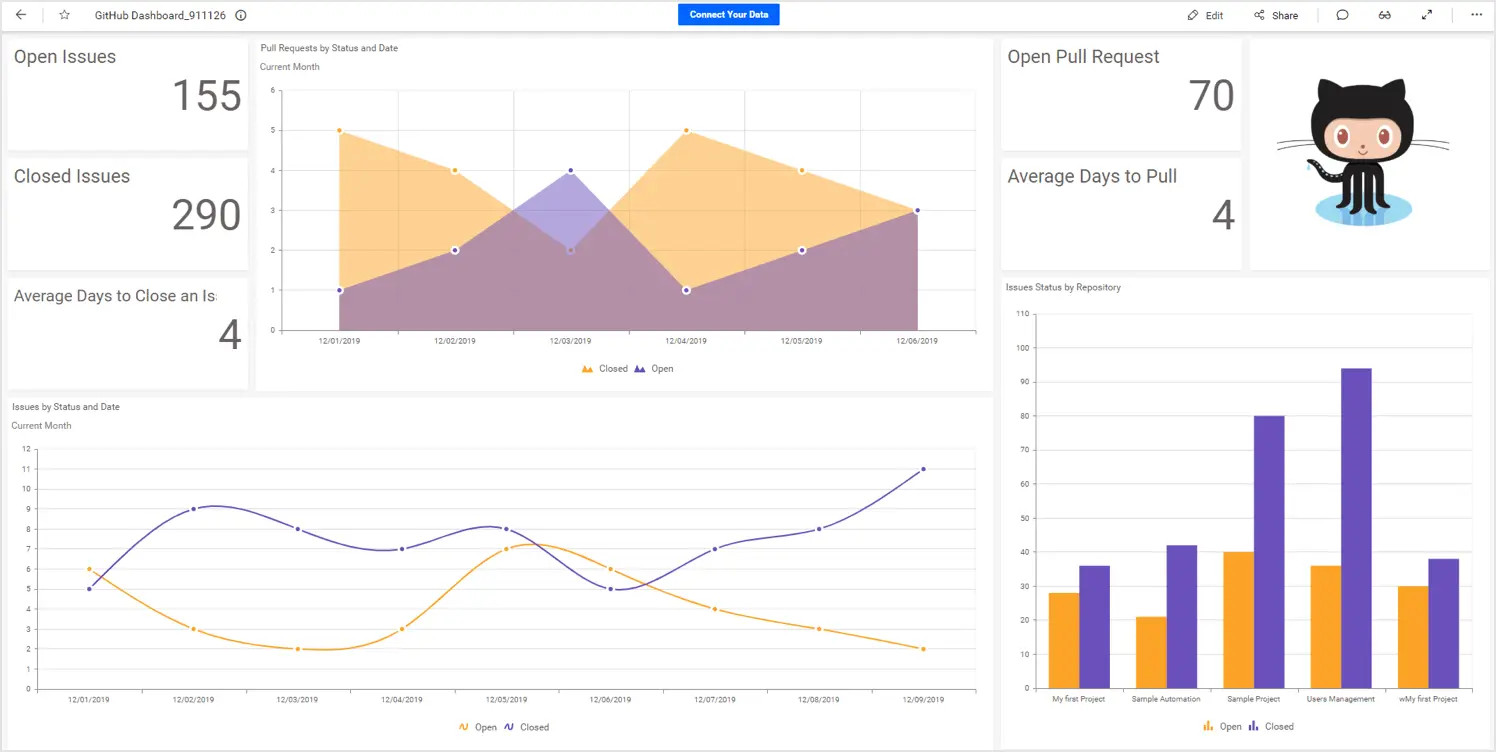Viewport: 1496px width, 752px height.
Task: Open comments with the speech bubble icon
Action: (1342, 15)
